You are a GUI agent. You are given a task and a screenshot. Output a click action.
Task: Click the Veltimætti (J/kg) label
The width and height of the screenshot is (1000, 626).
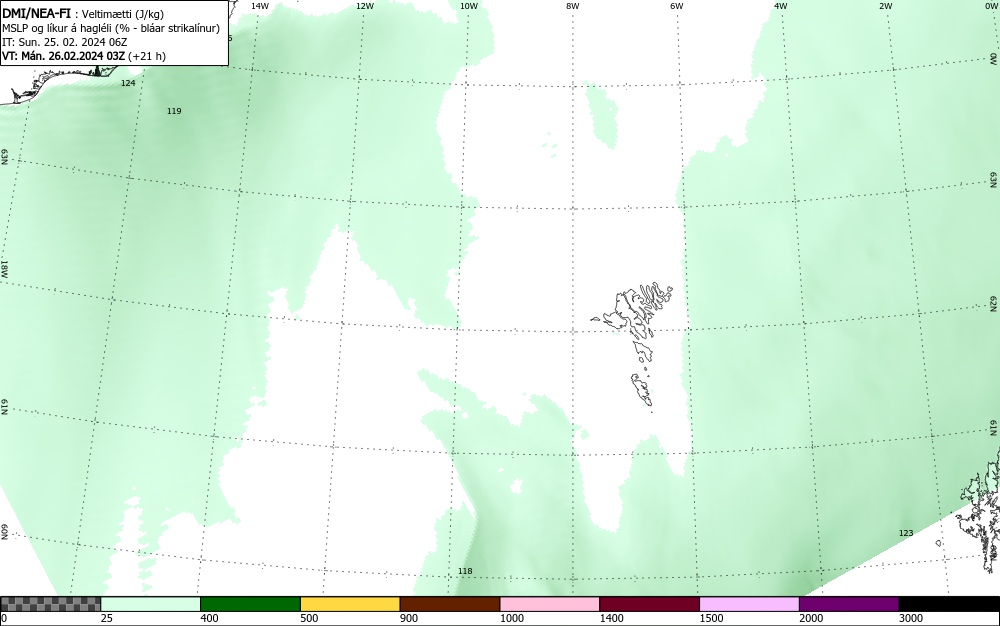pyautogui.click(x=123, y=14)
